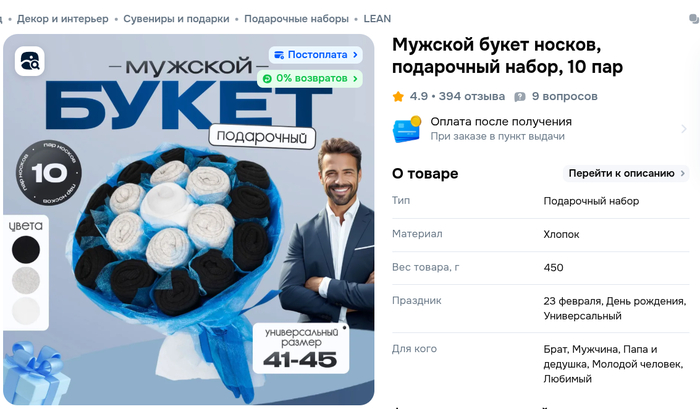Open the LEAN brand breadcrumb link
This screenshot has width=700, height=409.
coord(377,19)
